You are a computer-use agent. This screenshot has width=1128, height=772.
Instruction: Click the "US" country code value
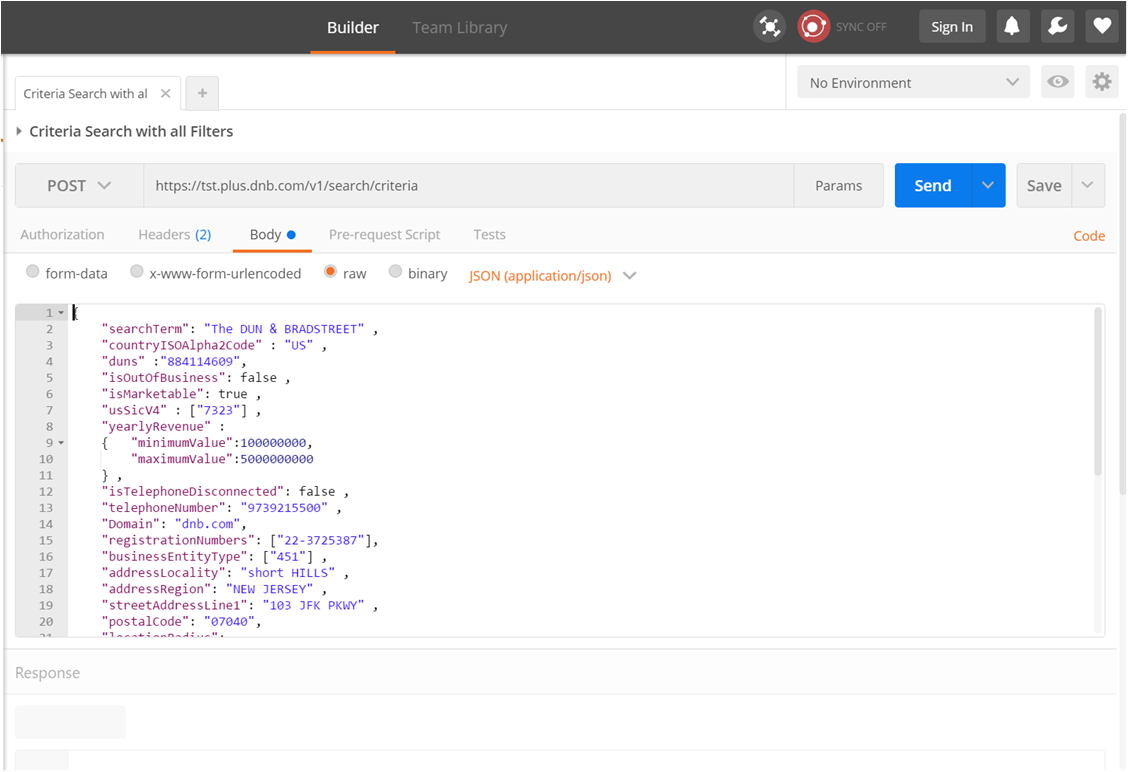(298, 345)
